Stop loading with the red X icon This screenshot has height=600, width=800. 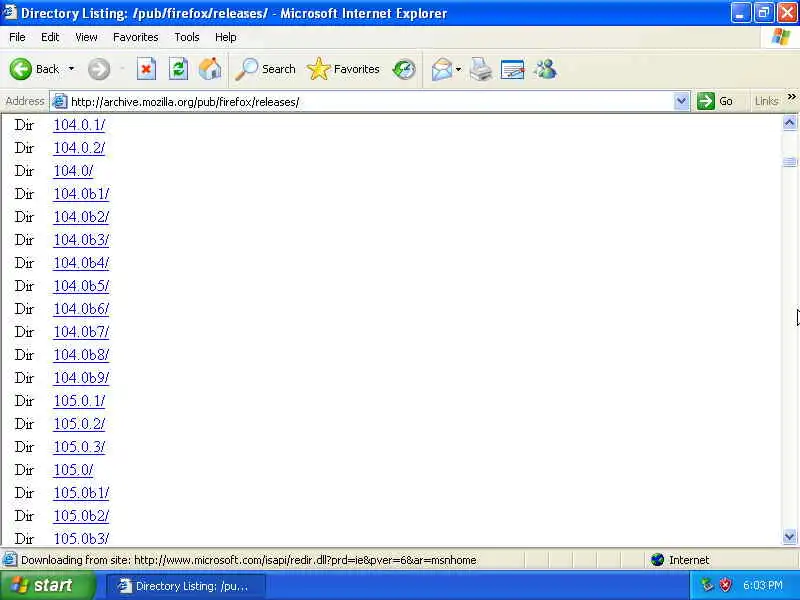click(x=146, y=69)
